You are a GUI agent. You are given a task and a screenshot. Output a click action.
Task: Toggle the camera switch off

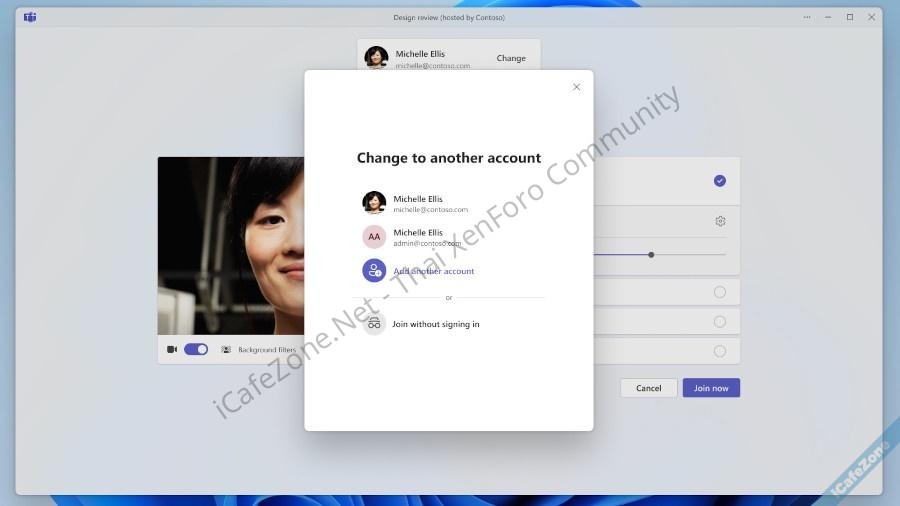pyautogui.click(x=196, y=350)
